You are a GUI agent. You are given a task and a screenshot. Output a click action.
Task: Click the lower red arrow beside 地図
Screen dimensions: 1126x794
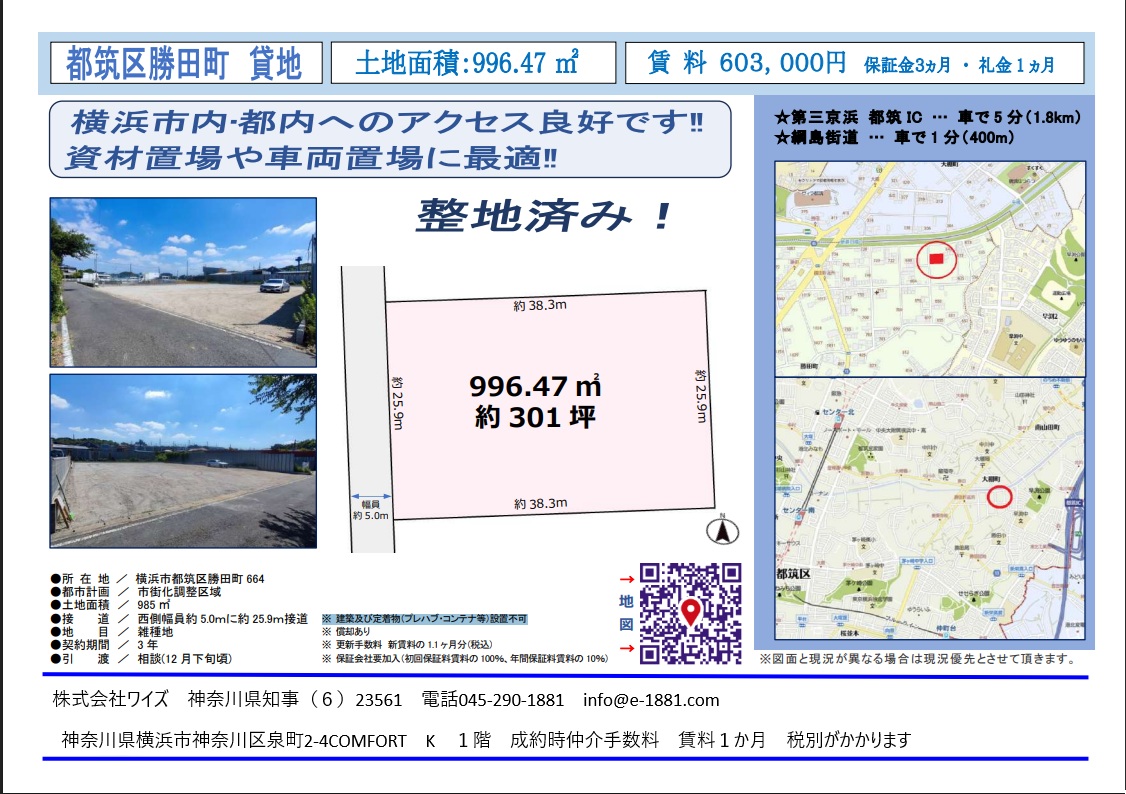626,648
